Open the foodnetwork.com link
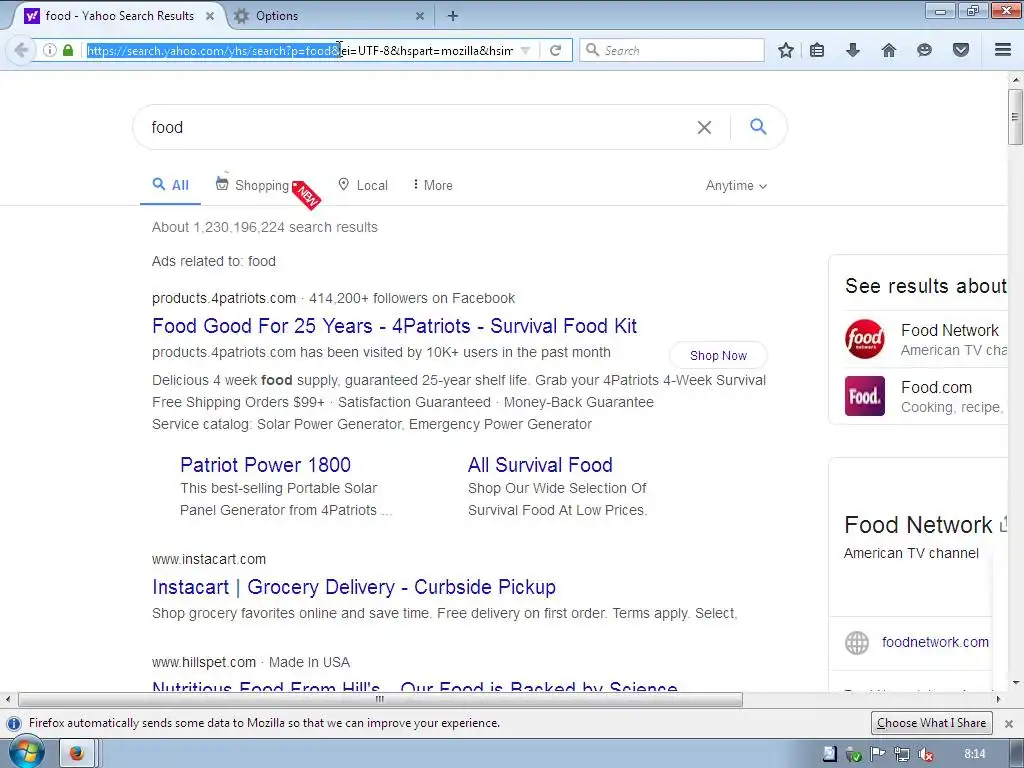The width and height of the screenshot is (1024, 768). (935, 643)
